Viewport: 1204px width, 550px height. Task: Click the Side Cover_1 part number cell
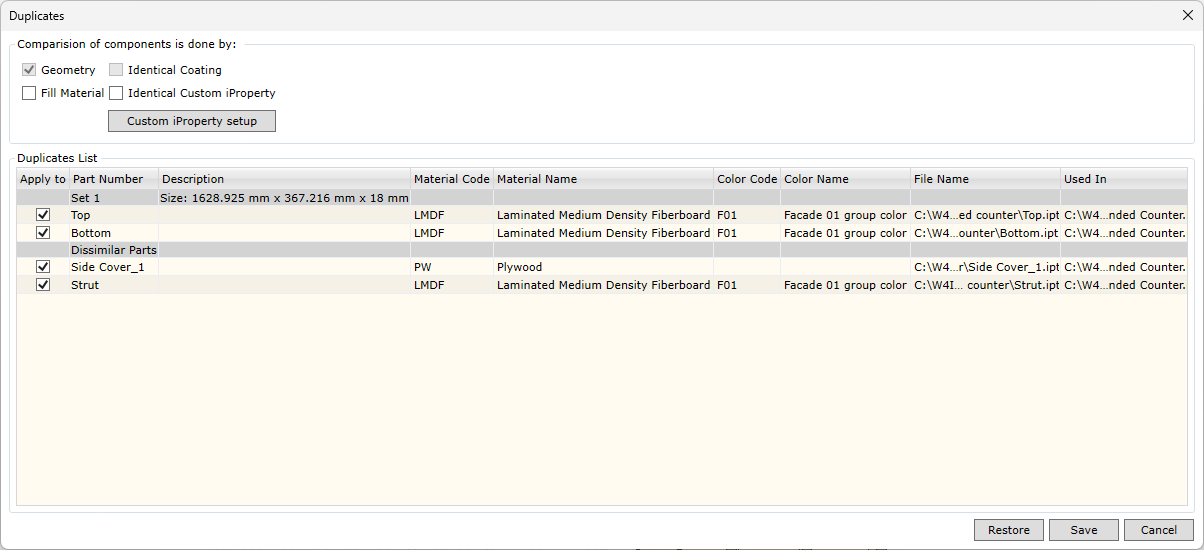114,267
